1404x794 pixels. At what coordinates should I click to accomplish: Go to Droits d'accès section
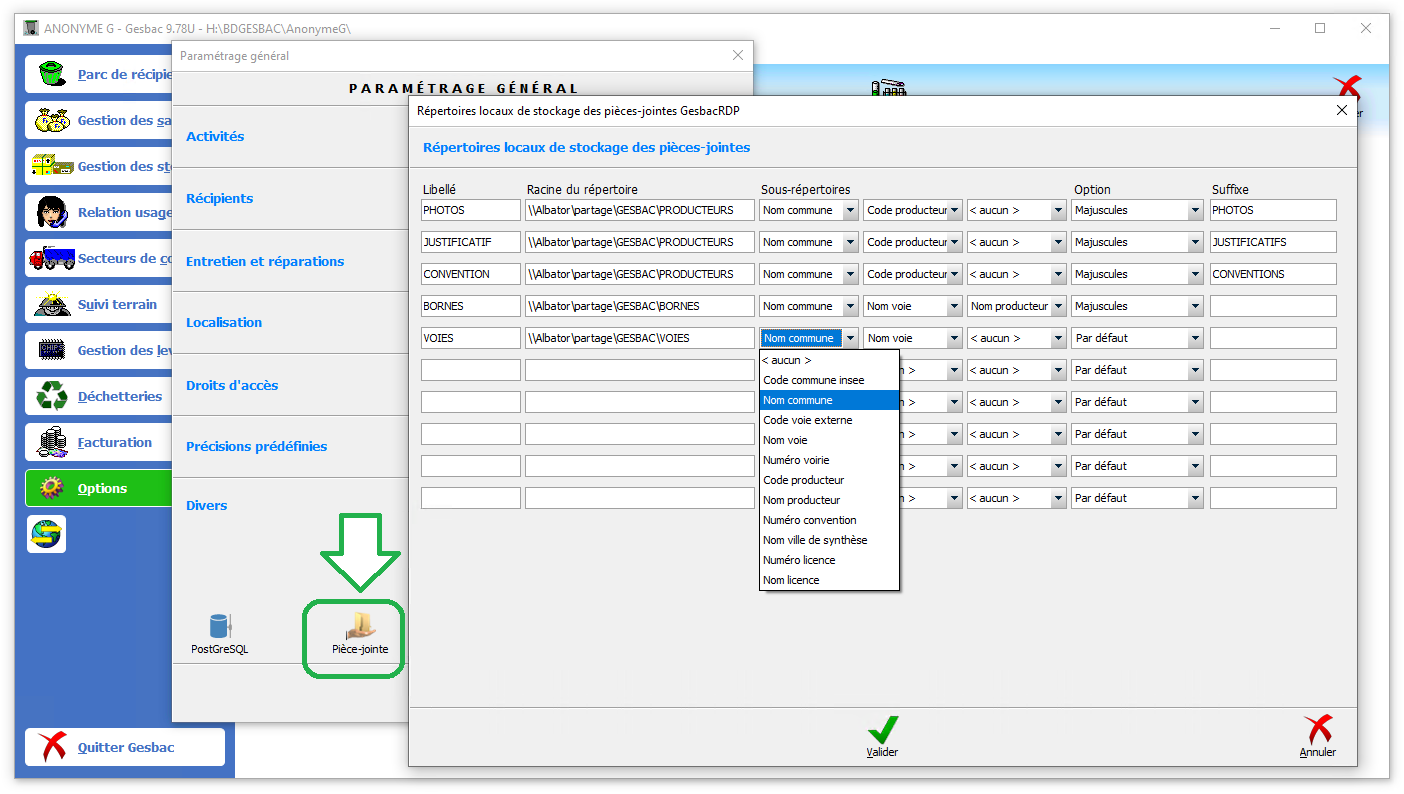232,386
